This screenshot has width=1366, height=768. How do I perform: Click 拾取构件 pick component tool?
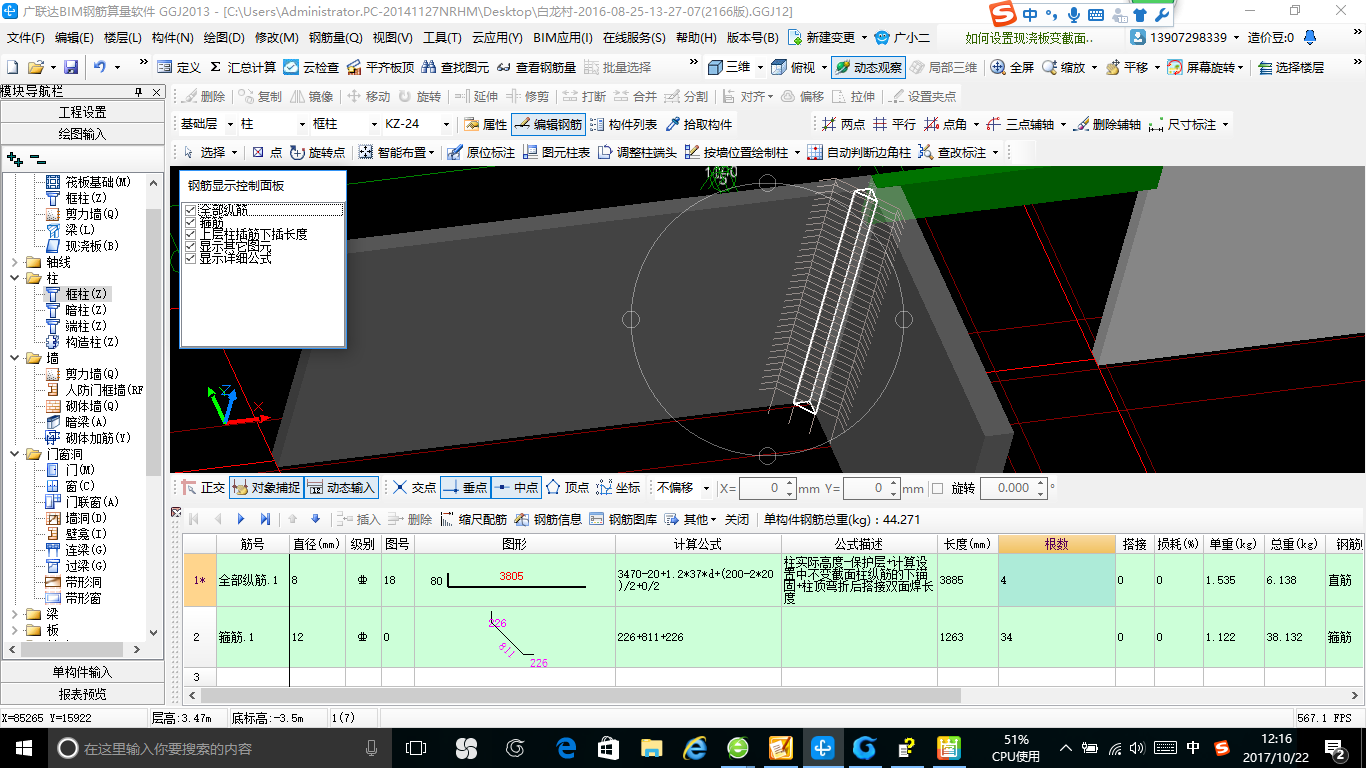pyautogui.click(x=699, y=125)
